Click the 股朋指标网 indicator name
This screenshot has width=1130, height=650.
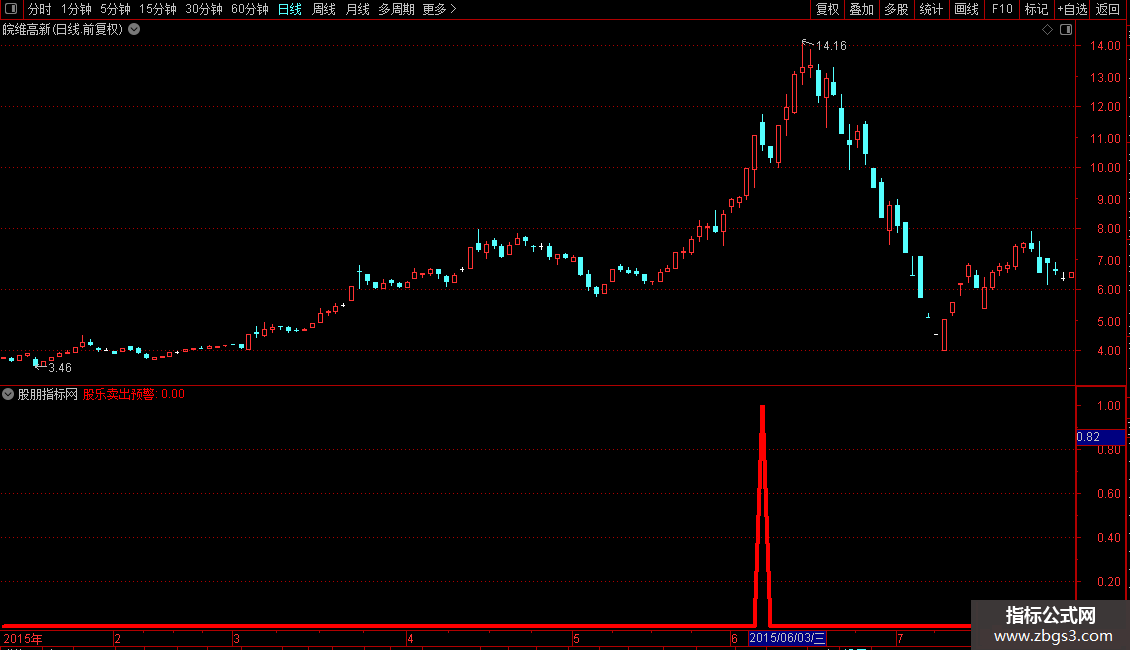(x=48, y=394)
